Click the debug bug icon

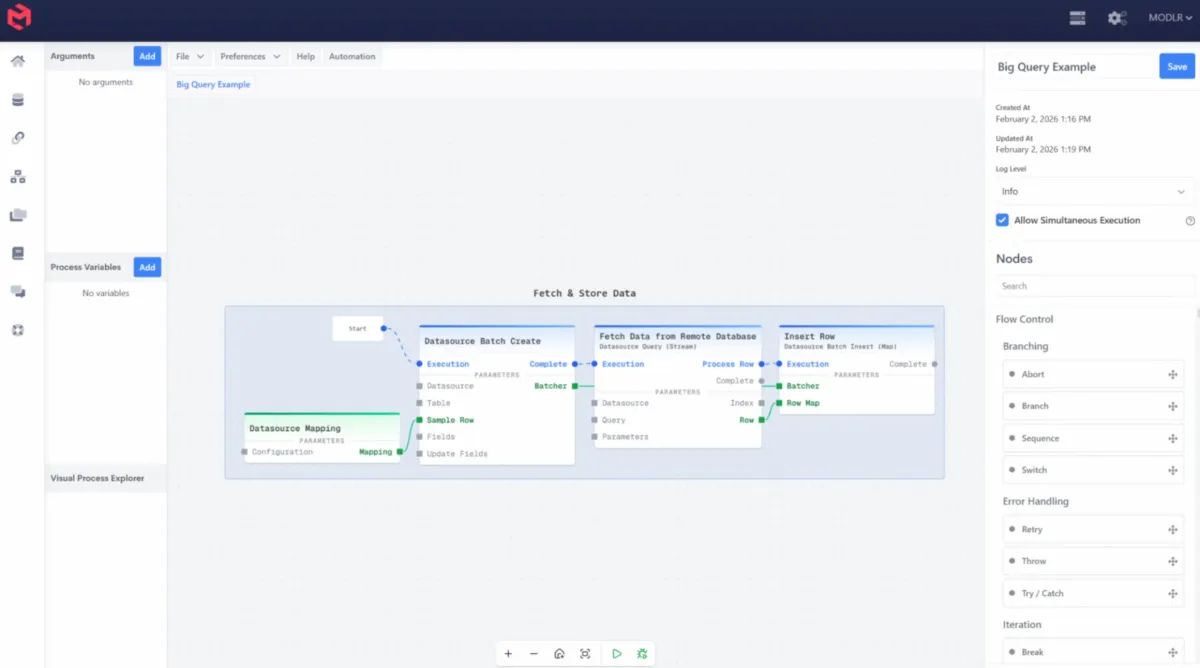pos(642,654)
